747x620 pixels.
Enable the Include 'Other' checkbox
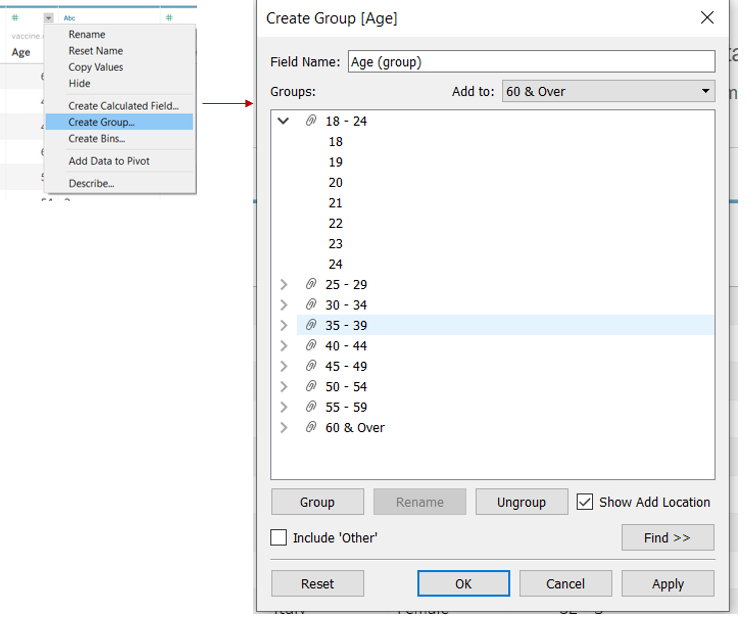[279, 538]
